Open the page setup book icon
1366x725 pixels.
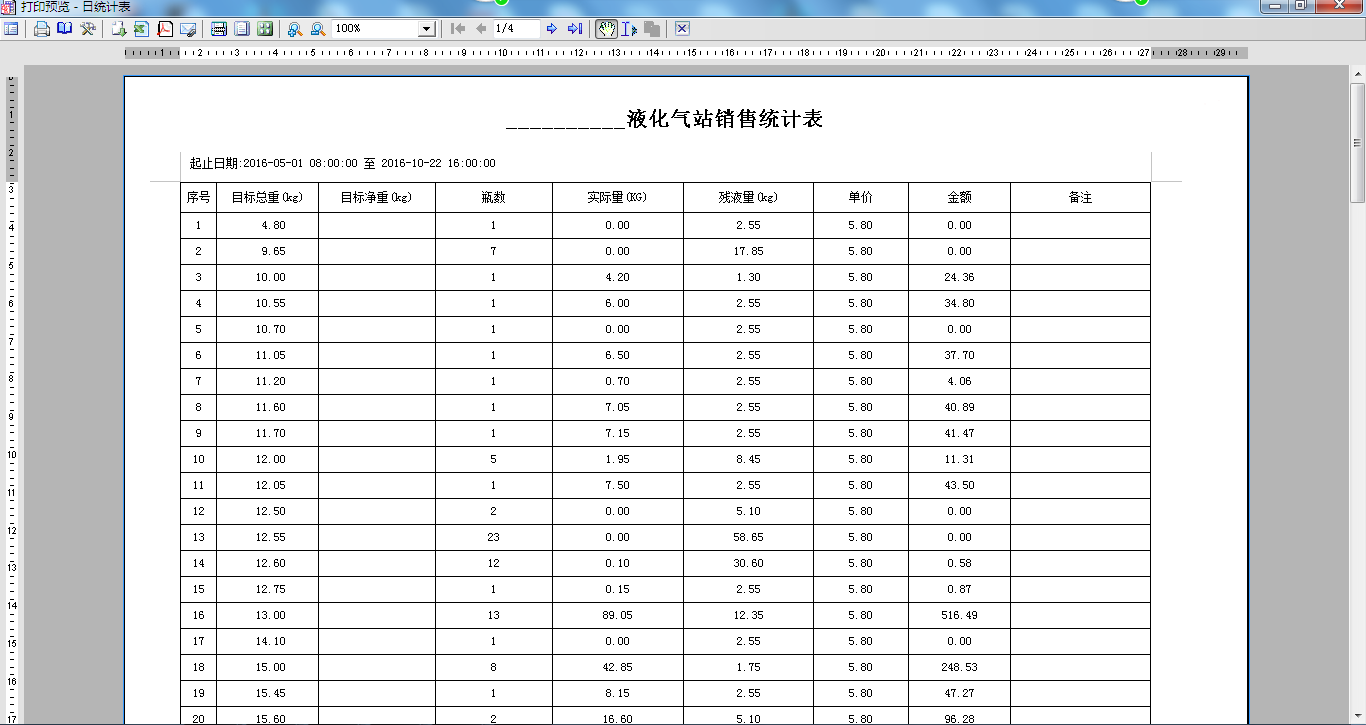coord(64,29)
